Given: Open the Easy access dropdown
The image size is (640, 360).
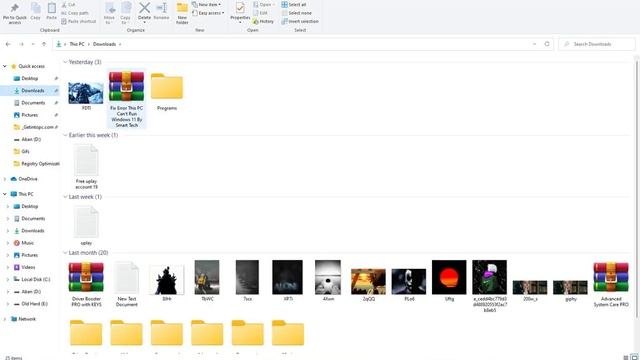Looking at the screenshot, I should (x=208, y=13).
